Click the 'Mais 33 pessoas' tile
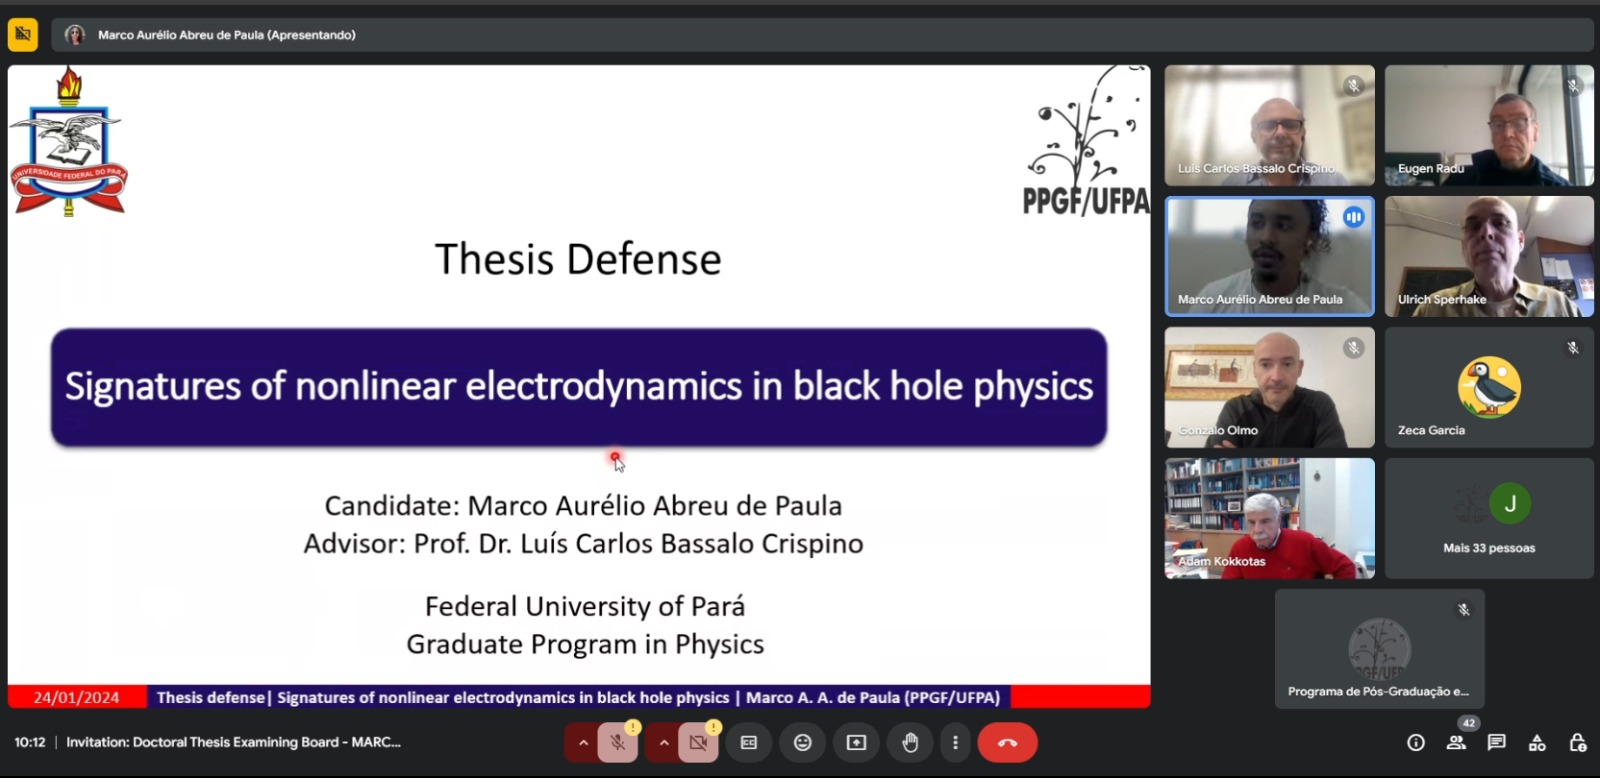1600x778 pixels. tap(1489, 518)
